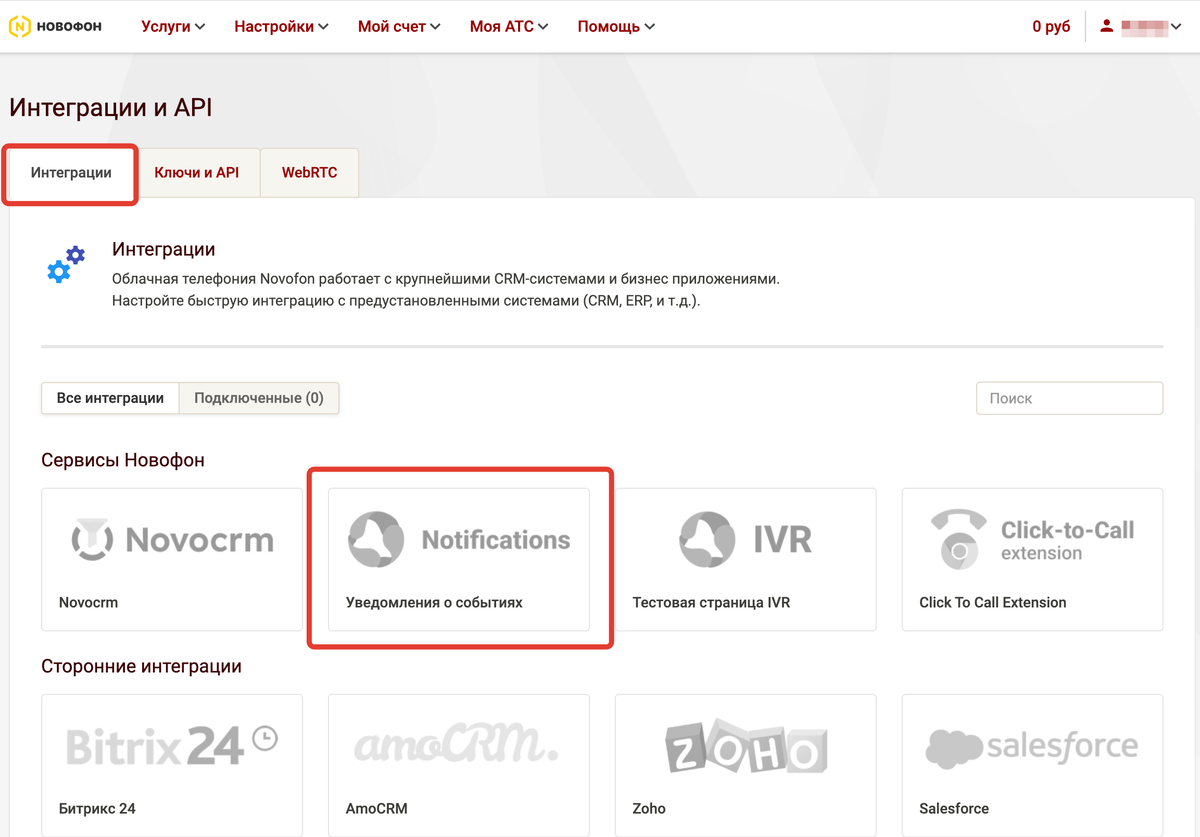The image size is (1200, 837).
Task: Click the Тестовая страница IVR label
Action: coord(711,602)
